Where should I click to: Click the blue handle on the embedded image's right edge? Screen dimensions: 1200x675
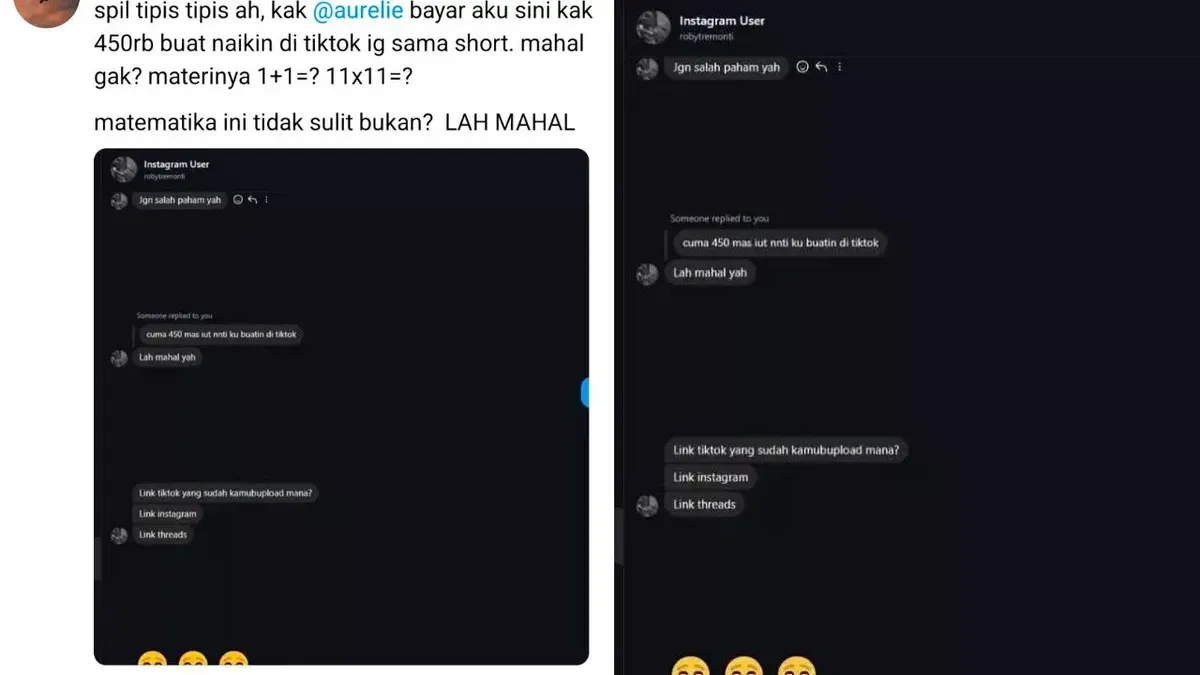tap(585, 392)
